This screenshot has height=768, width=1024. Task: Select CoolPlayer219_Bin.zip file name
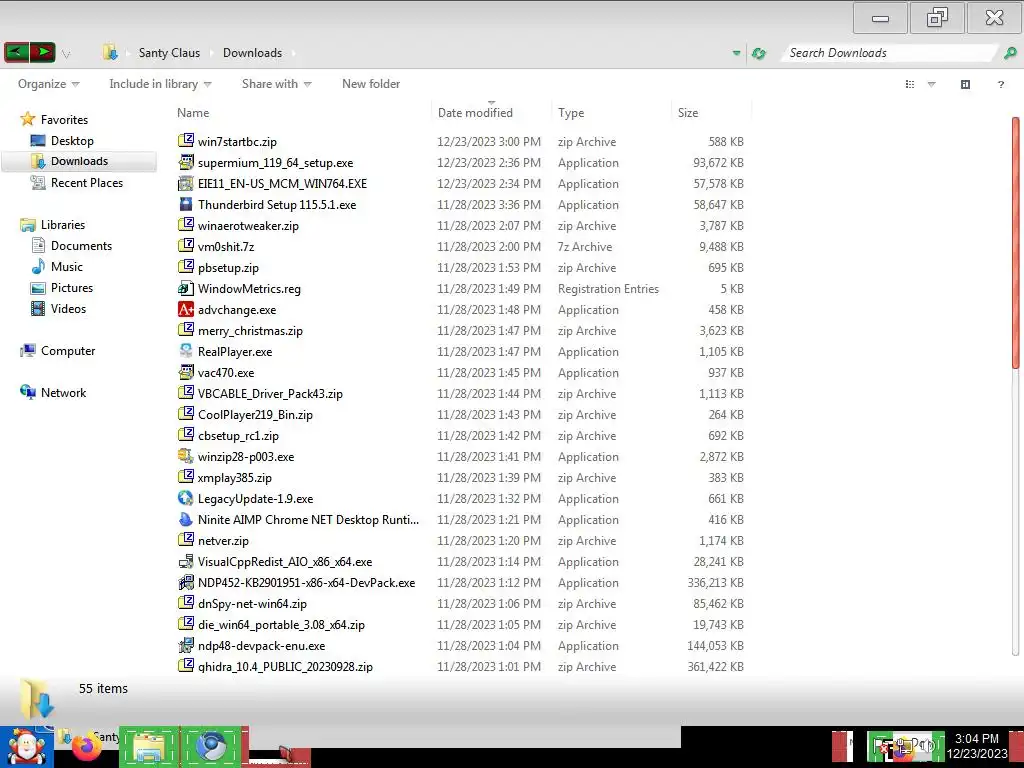[255, 415]
